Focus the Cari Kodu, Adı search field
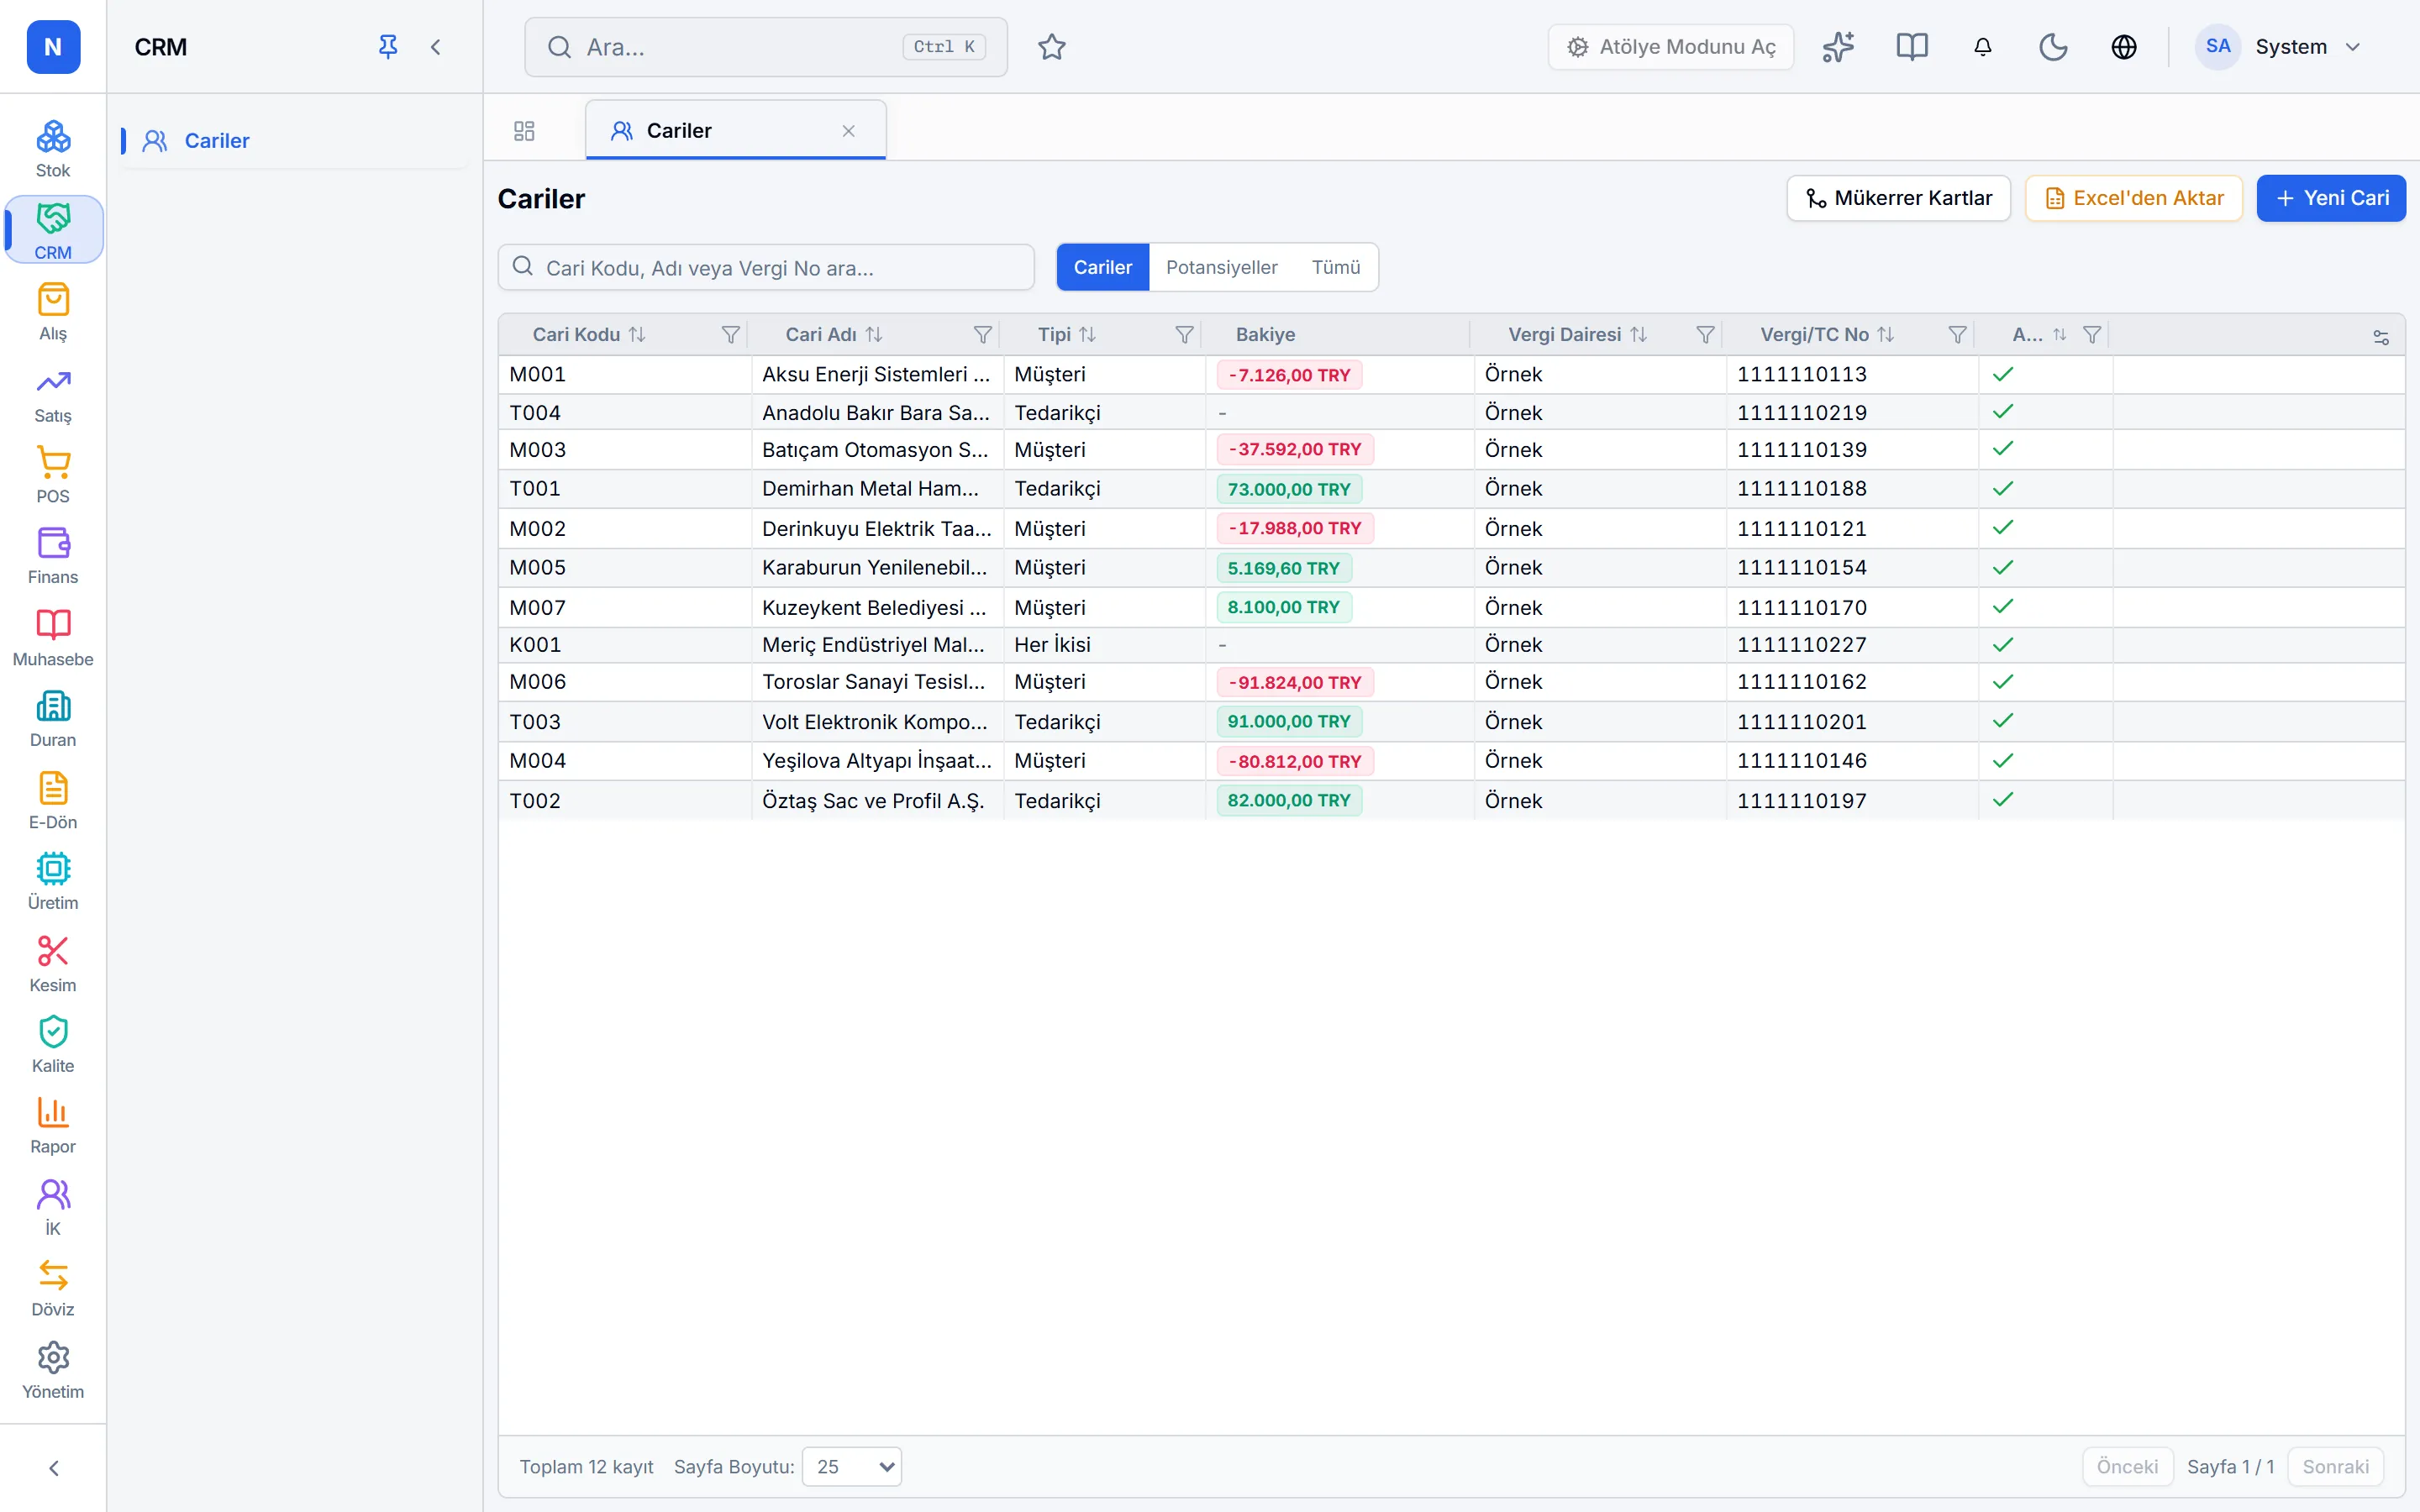The height and width of the screenshot is (1512, 2420). pyautogui.click(x=766, y=268)
